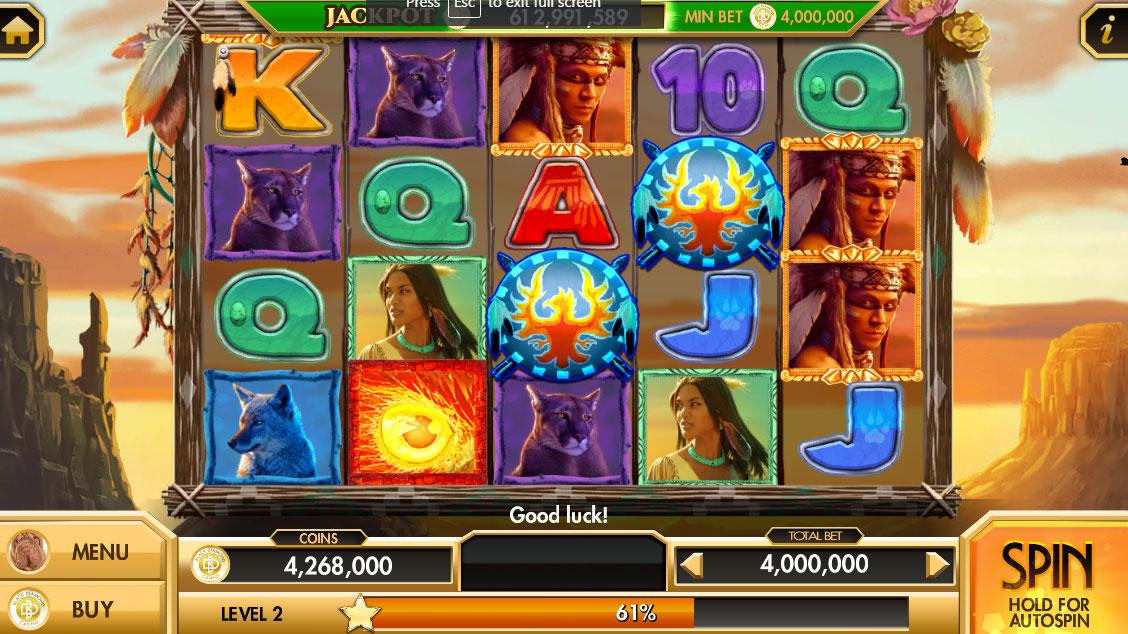Click the red A reel symbol
Screen dimensions: 1128x634
click(561, 204)
